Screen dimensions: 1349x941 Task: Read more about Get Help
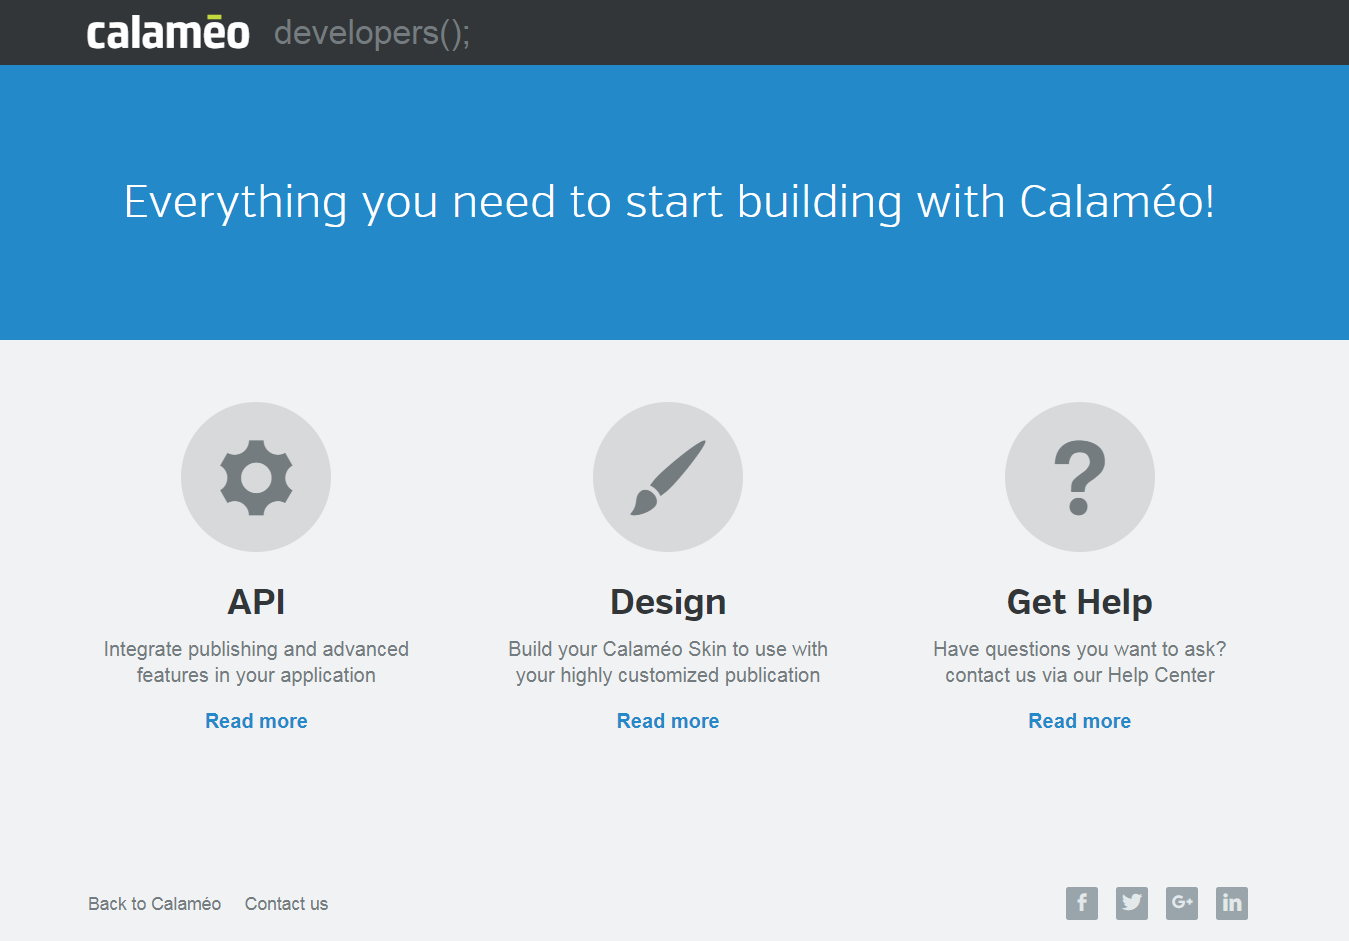tap(1080, 721)
